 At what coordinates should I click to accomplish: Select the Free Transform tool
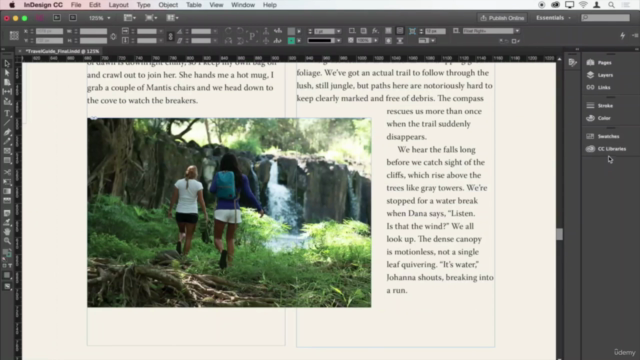(7, 182)
